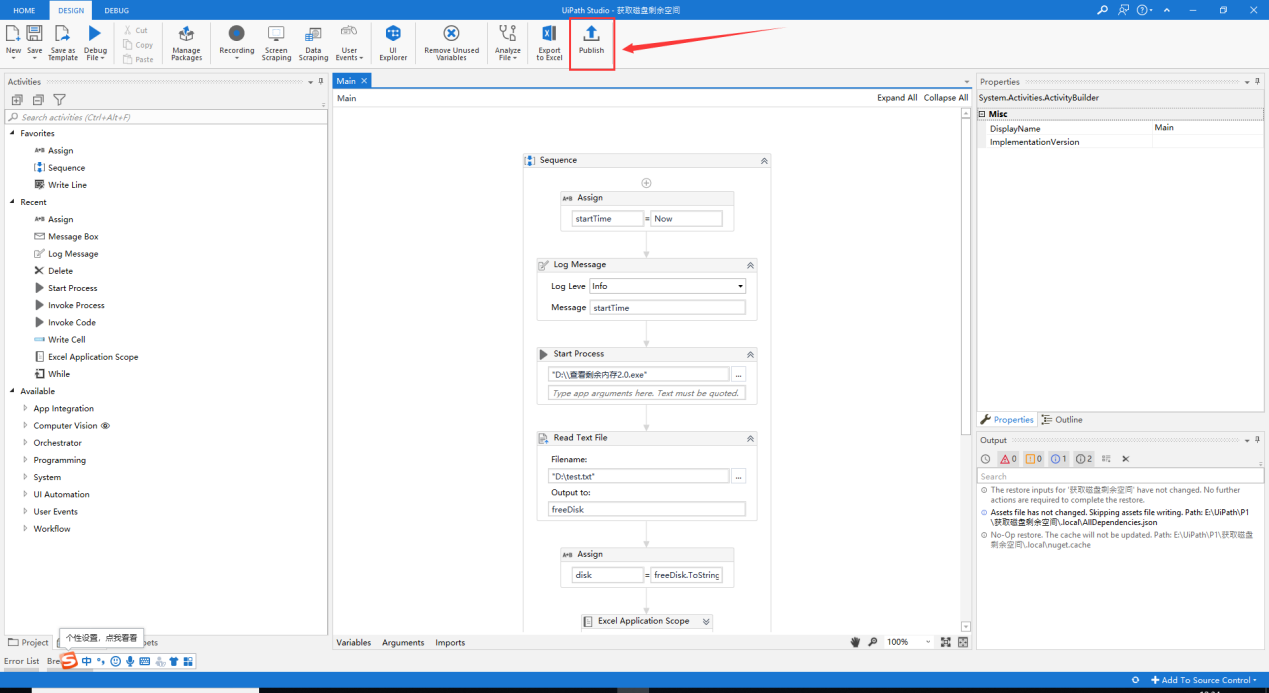Toggle timestamps in the Output panel
The image size is (1269, 693).
point(985,458)
